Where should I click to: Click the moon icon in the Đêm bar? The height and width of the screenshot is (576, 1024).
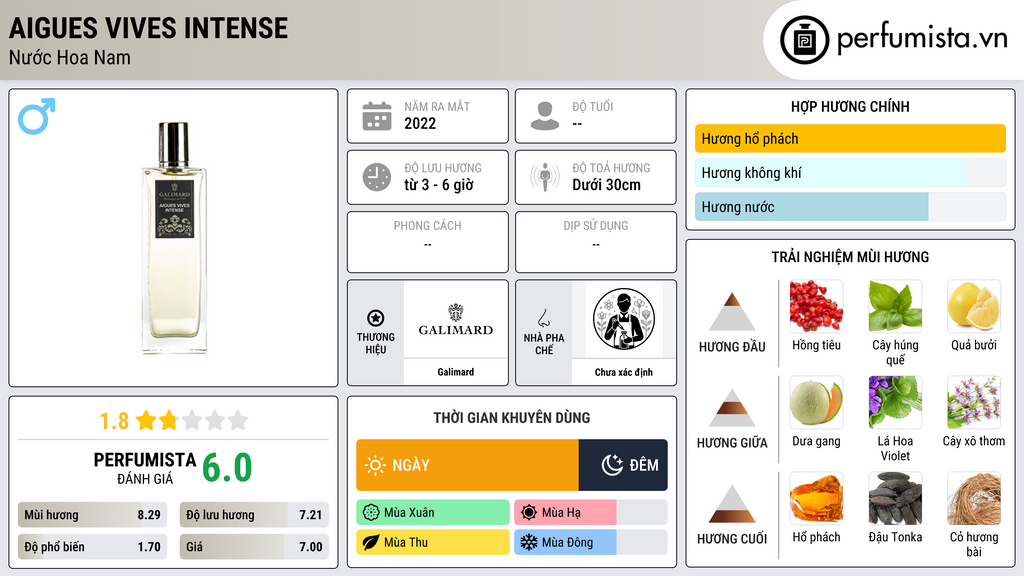[x=612, y=465]
